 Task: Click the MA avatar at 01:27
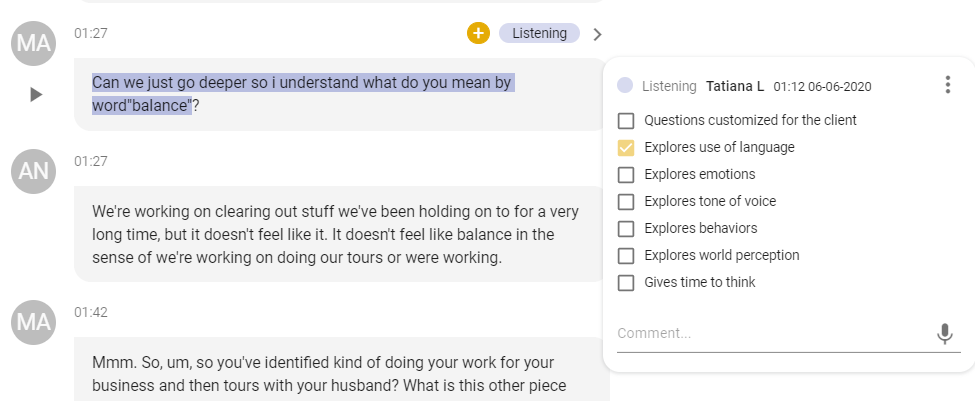(34, 44)
